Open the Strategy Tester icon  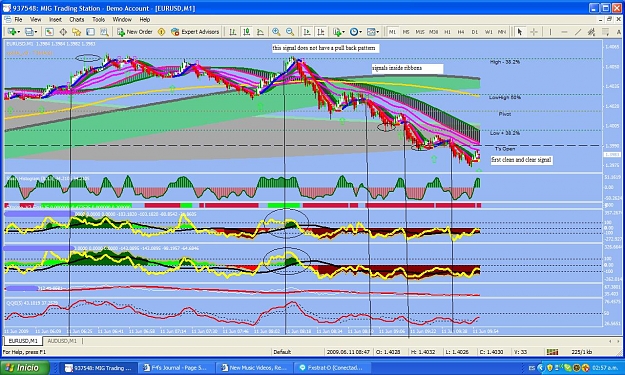click(104, 32)
